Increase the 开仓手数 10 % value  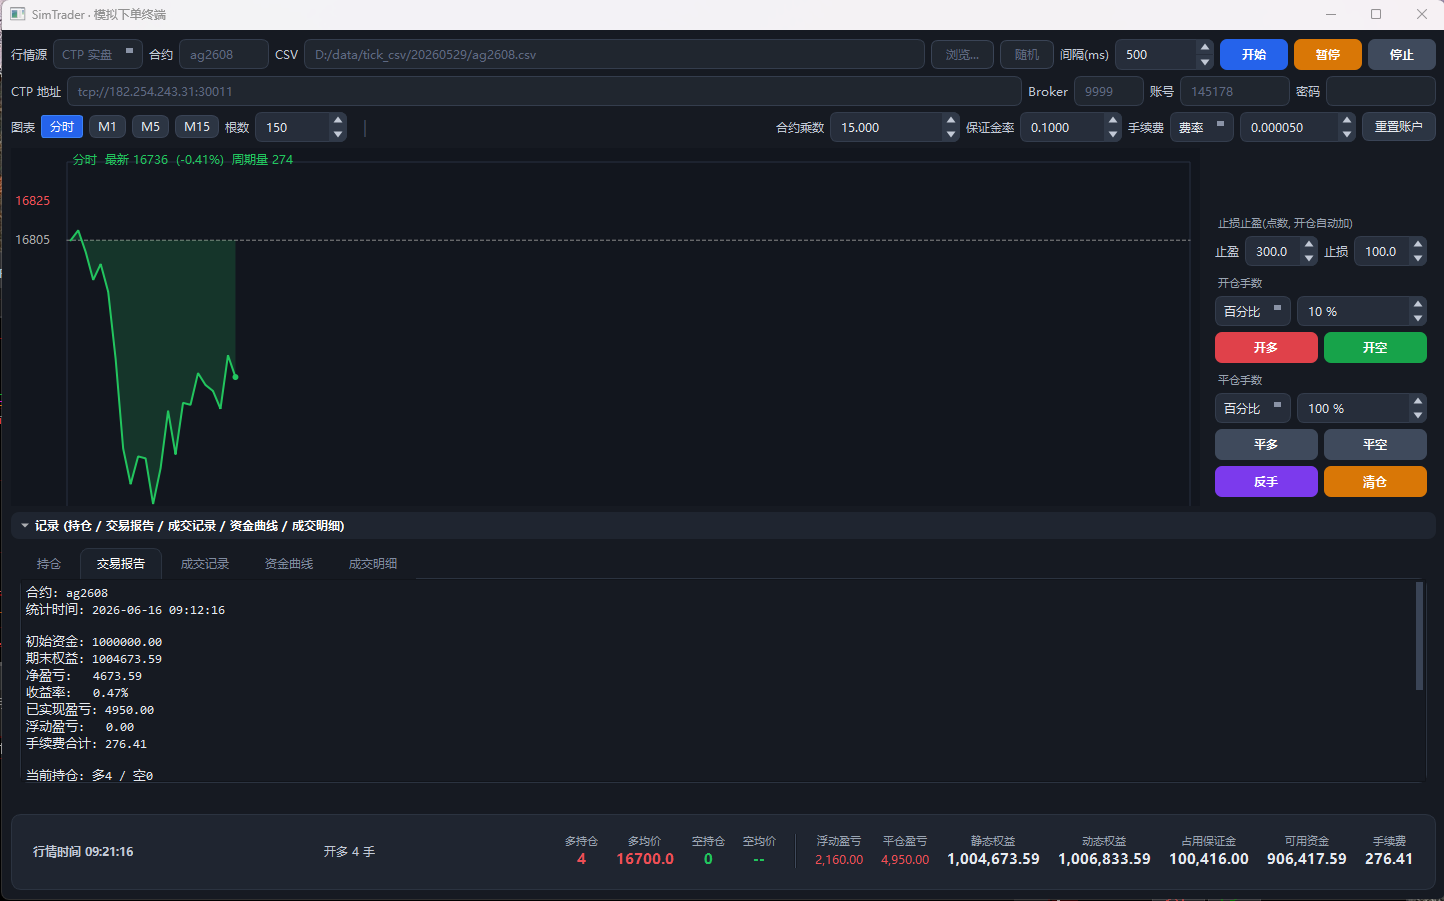click(1418, 305)
